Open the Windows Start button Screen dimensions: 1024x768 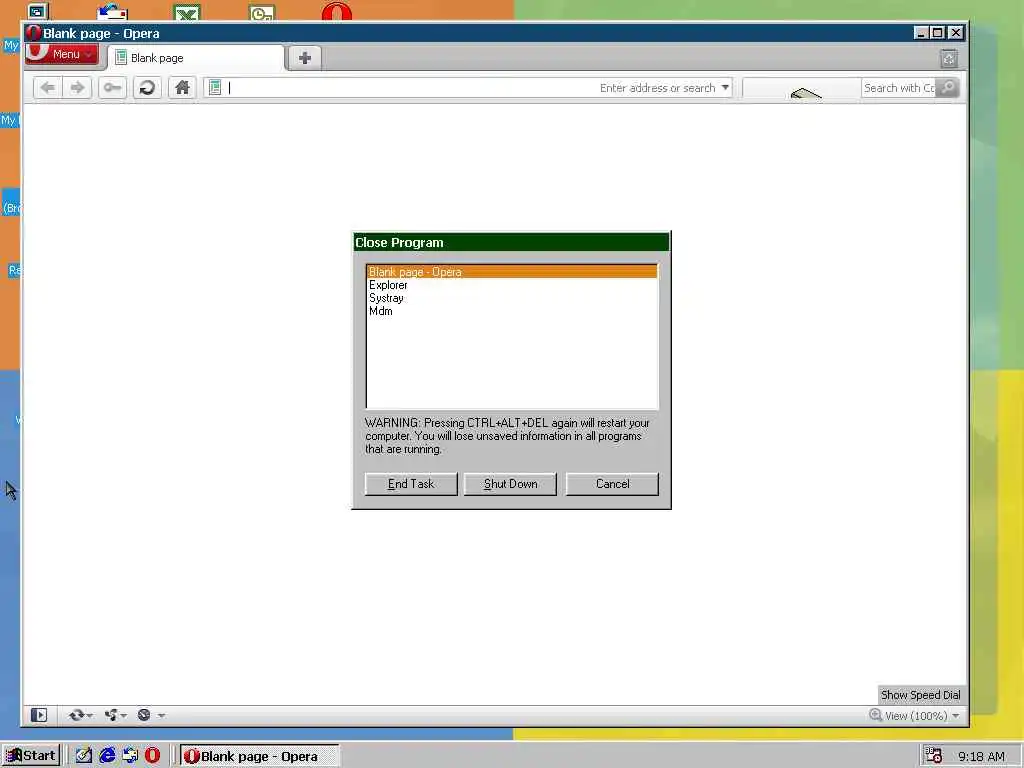coord(31,756)
